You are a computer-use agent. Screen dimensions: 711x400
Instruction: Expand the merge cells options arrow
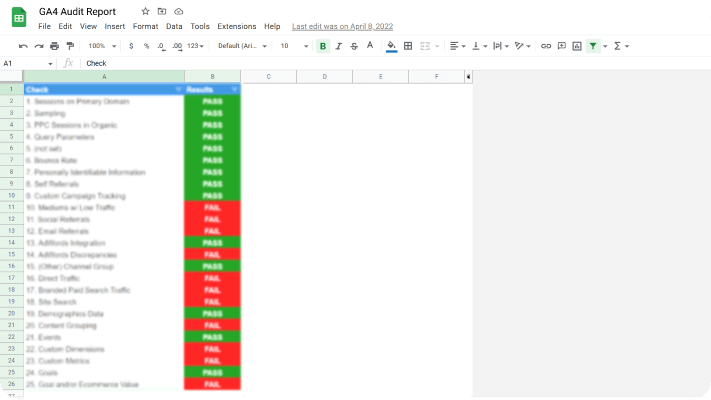click(x=437, y=46)
